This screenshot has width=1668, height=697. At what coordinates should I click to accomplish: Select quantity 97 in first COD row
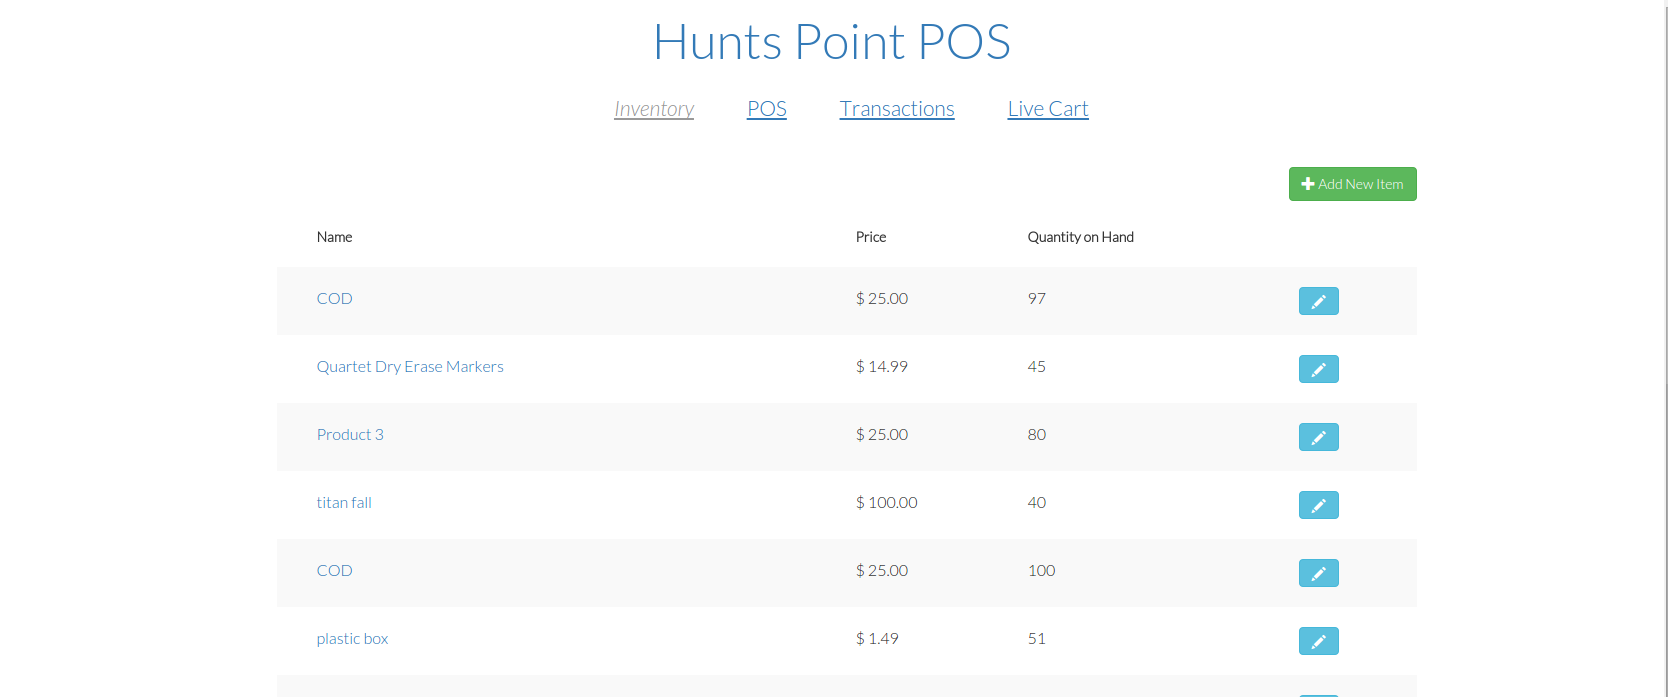1037,298
